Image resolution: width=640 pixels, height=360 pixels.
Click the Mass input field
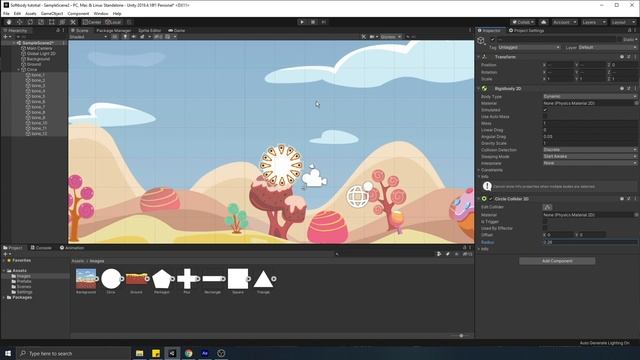click(x=589, y=123)
